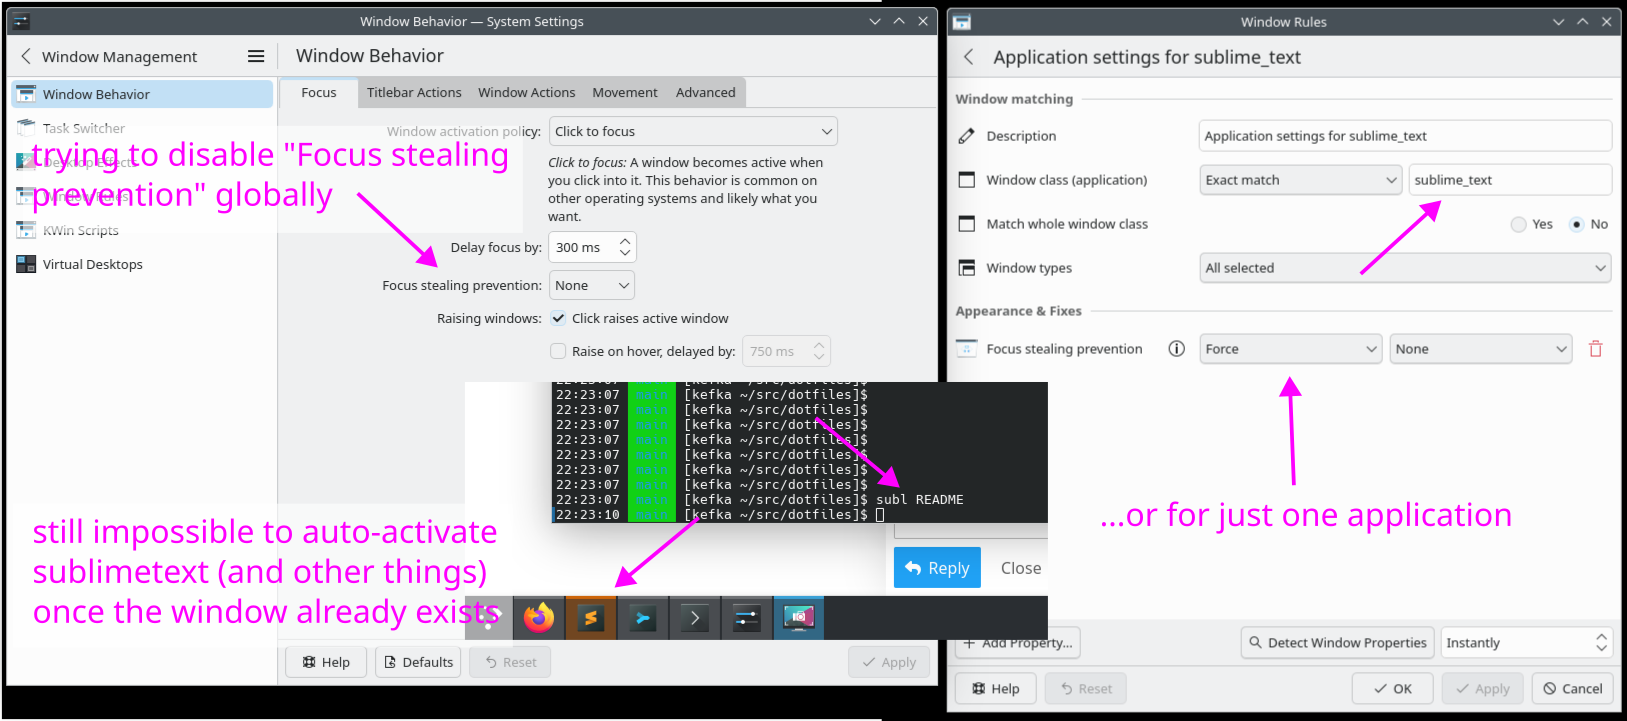The image size is (1627, 721).
Task: Select the Spectacle screenshot taskbar icon
Action: (x=798, y=618)
